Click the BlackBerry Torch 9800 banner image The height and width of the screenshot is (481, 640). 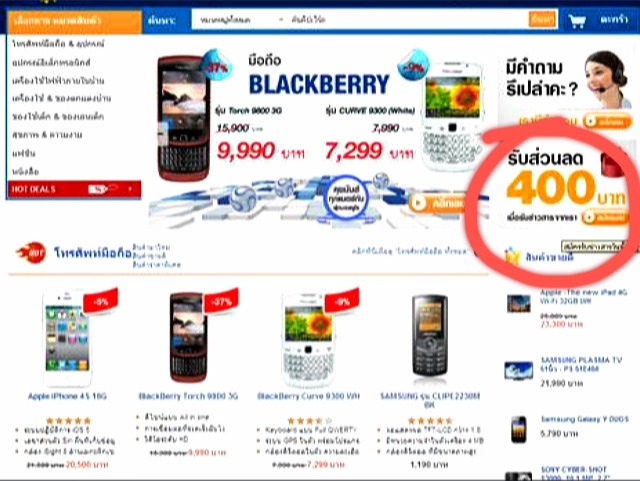coord(184,118)
